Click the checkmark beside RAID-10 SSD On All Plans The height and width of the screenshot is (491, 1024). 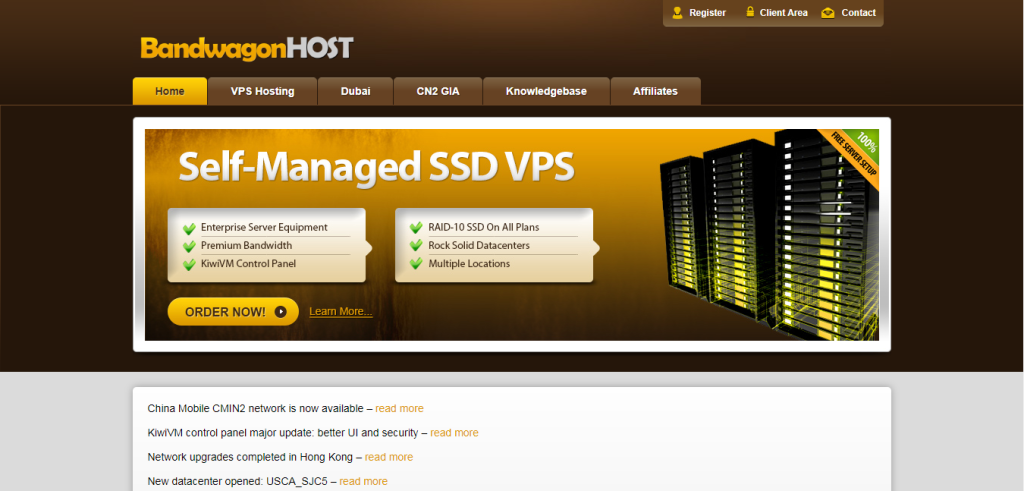pyautogui.click(x=416, y=228)
